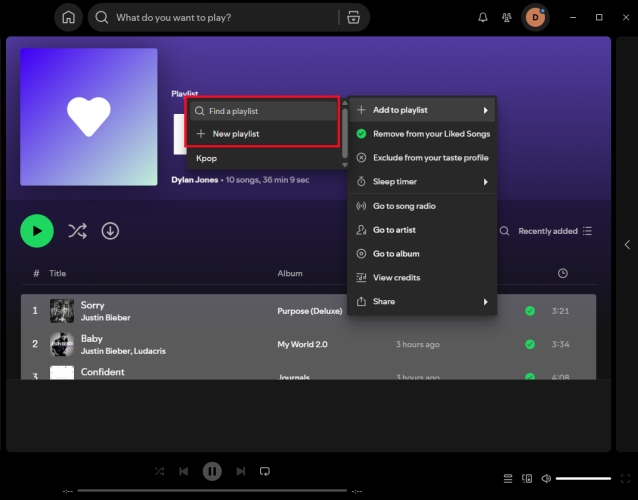This screenshot has width=638, height=500.
Task: Select the song Sorry
Action: click(x=92, y=305)
